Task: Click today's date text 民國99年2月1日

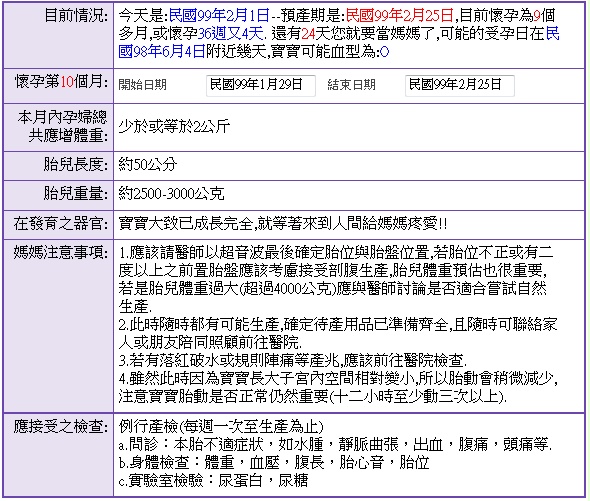Action: pyautogui.click(x=219, y=16)
